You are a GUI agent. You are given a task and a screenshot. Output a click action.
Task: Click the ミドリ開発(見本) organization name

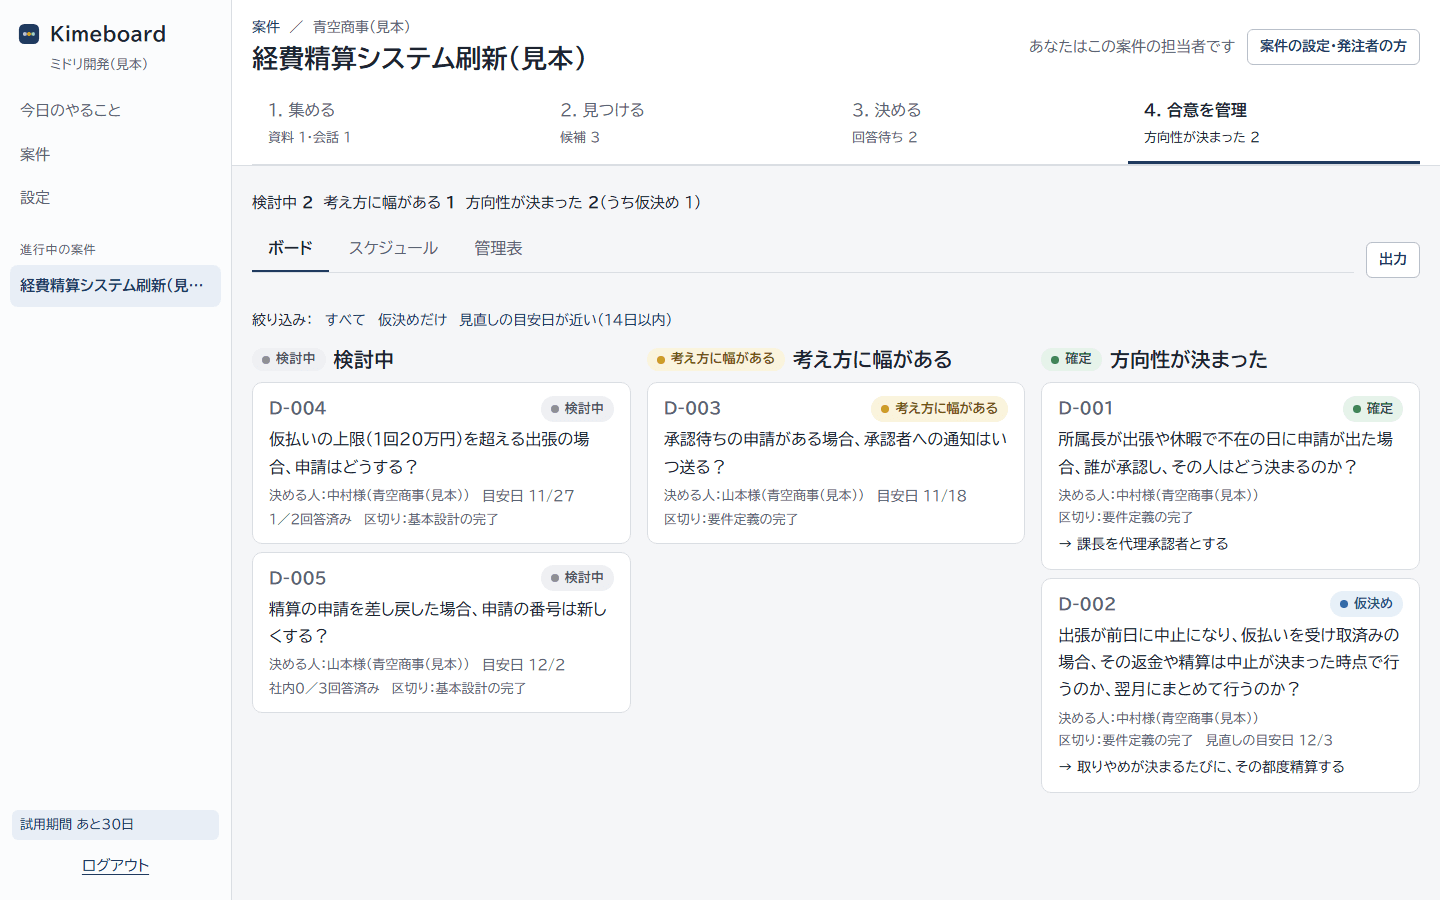tap(98, 64)
